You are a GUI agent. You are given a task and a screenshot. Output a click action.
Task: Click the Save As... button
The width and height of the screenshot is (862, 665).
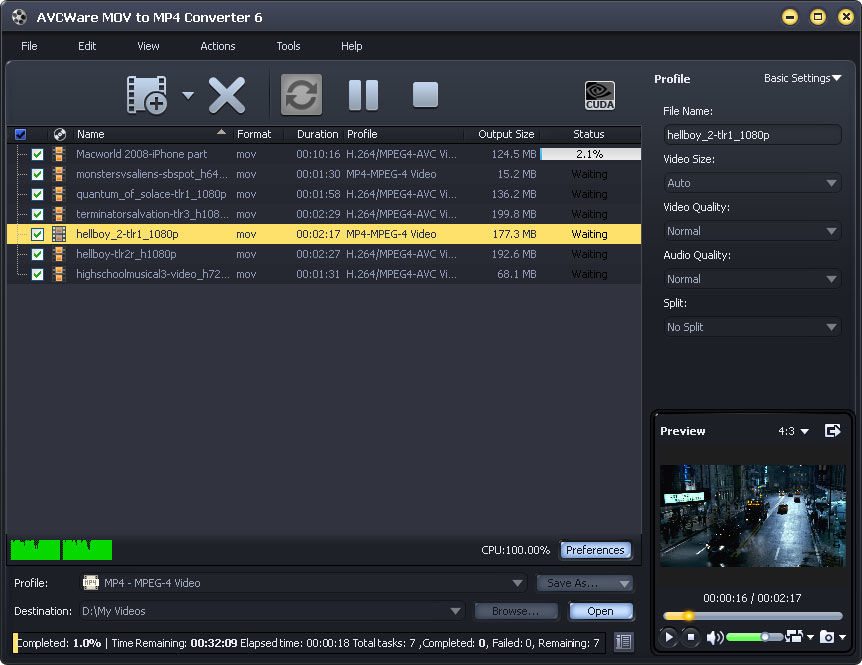point(584,583)
